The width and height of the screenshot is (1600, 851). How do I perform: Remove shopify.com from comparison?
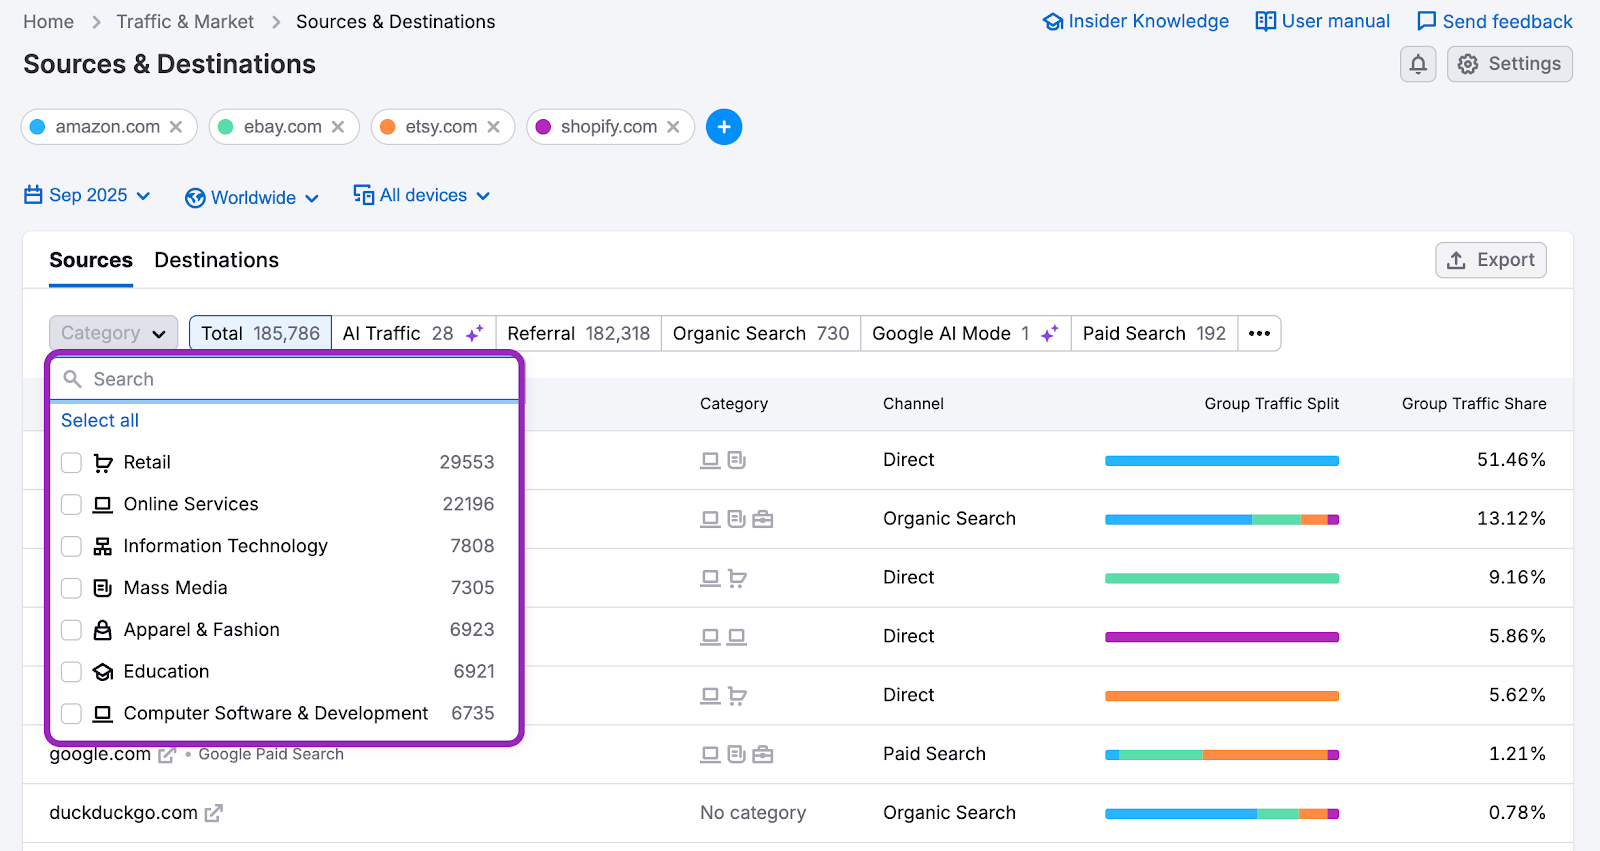(x=673, y=127)
